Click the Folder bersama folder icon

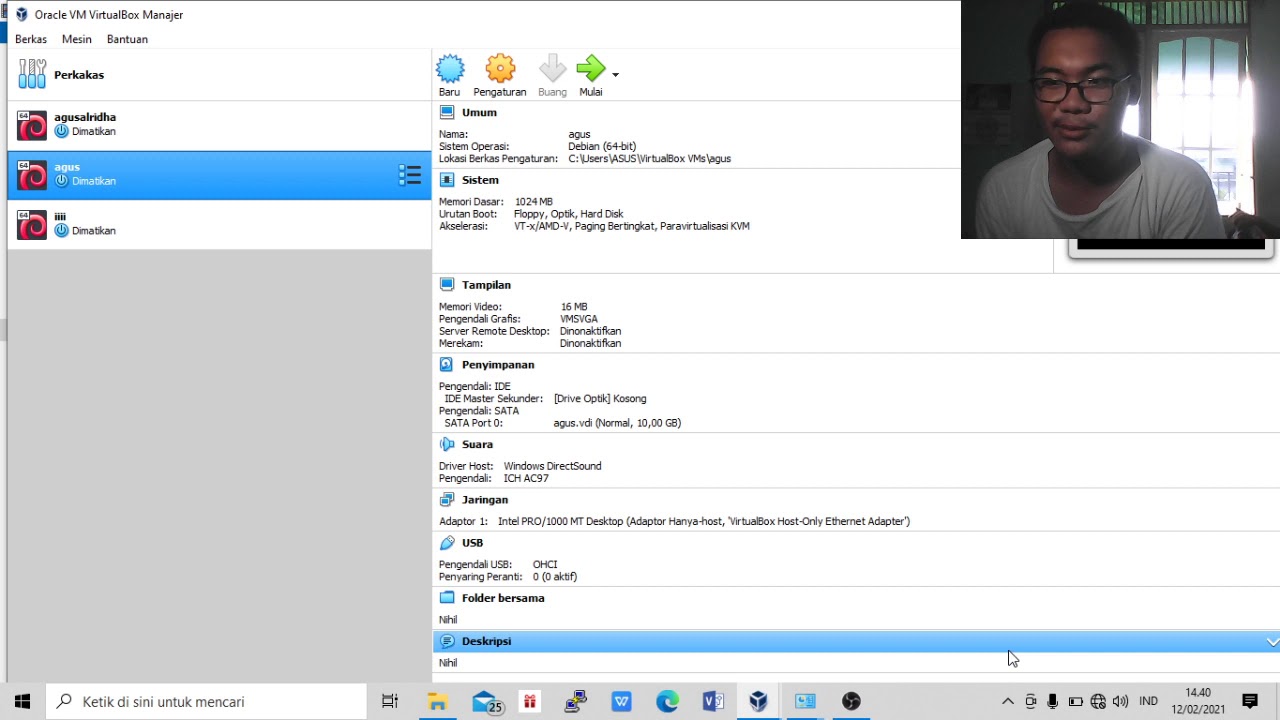(446, 598)
